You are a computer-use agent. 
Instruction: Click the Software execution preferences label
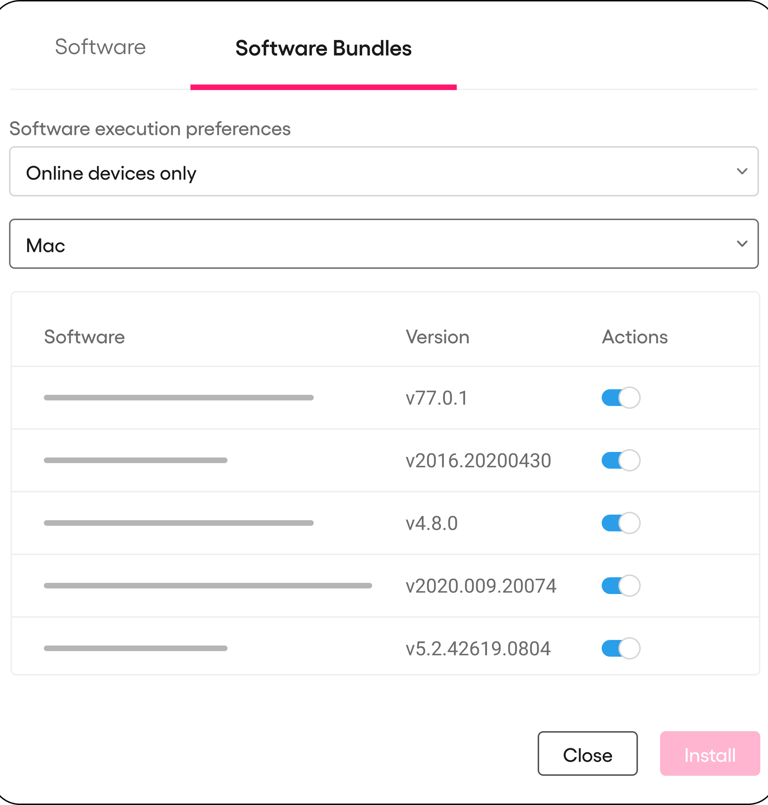point(150,129)
